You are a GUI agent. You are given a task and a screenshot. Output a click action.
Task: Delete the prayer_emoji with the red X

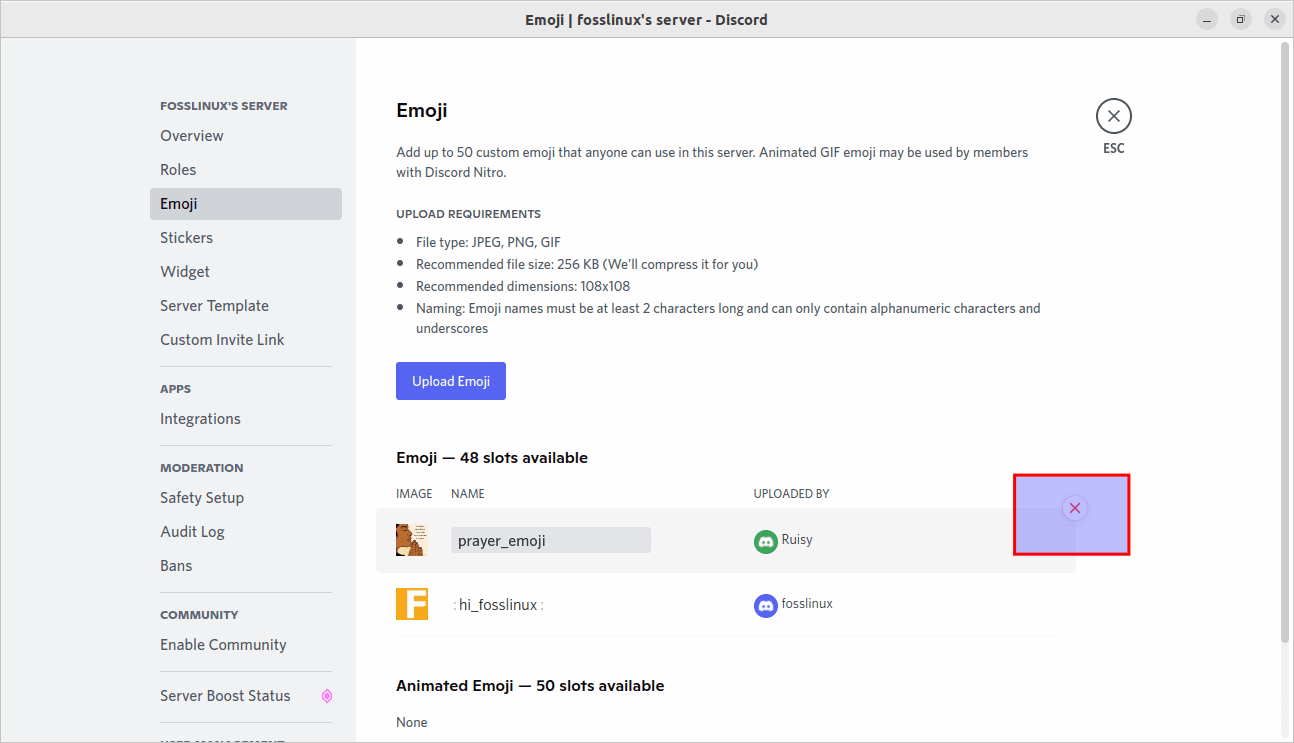point(1075,508)
